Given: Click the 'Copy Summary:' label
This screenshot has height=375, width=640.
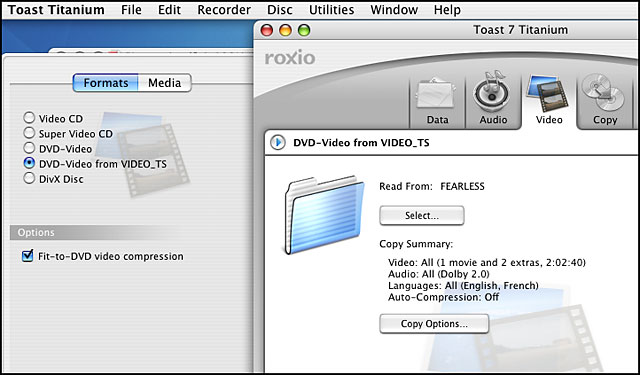Looking at the screenshot, I should tap(416, 244).
